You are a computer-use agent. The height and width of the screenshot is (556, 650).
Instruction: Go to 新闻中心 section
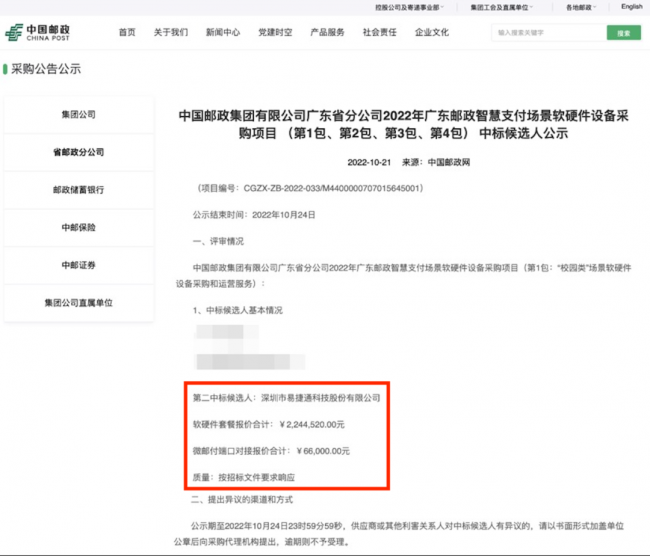click(x=223, y=32)
